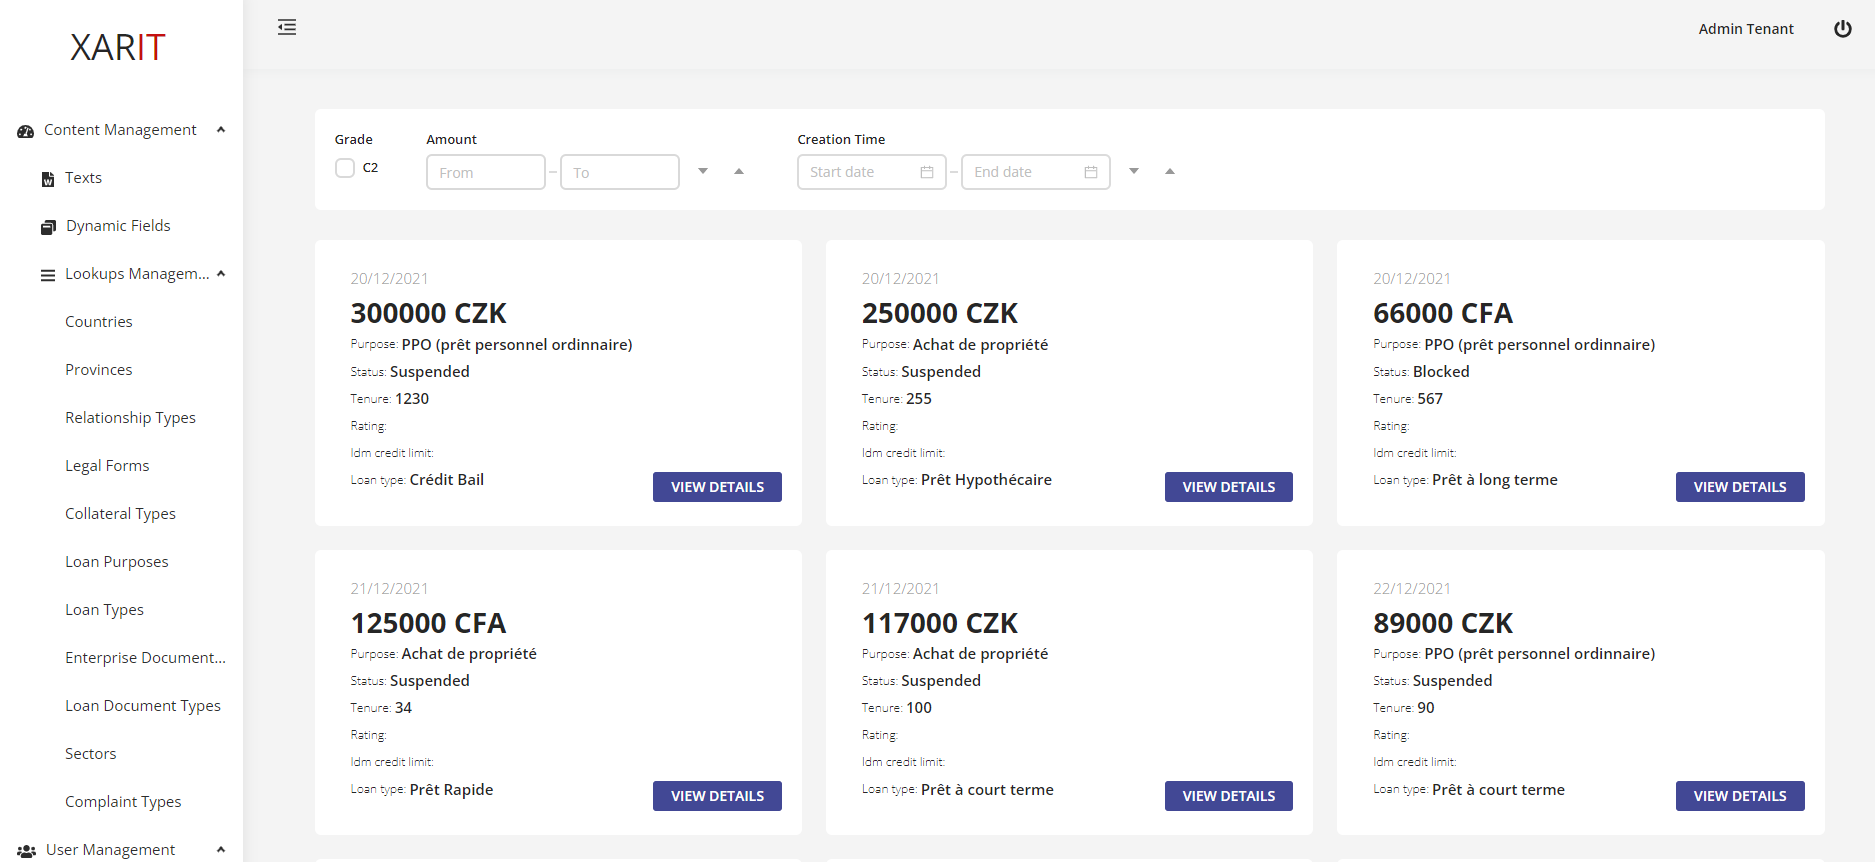Click the Texts document icon
The image size is (1875, 862).
click(x=48, y=179)
